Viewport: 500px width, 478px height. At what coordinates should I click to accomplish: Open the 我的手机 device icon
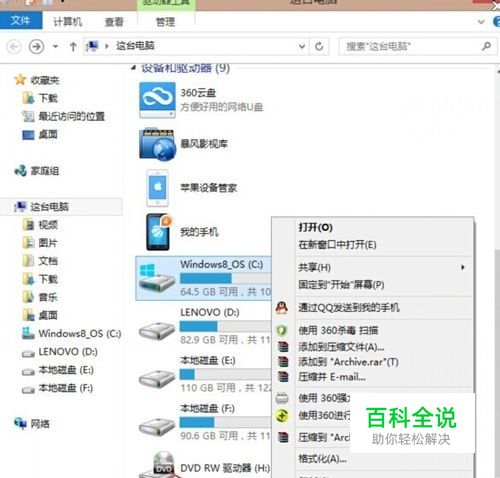158,232
